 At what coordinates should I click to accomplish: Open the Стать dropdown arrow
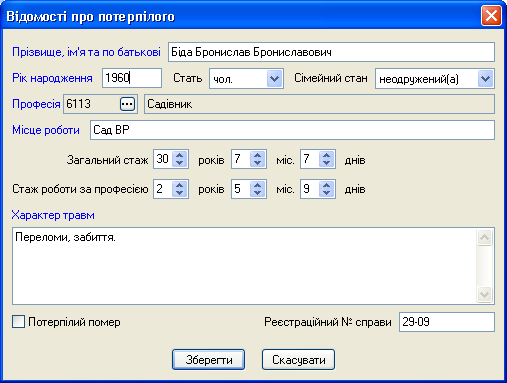point(274,79)
